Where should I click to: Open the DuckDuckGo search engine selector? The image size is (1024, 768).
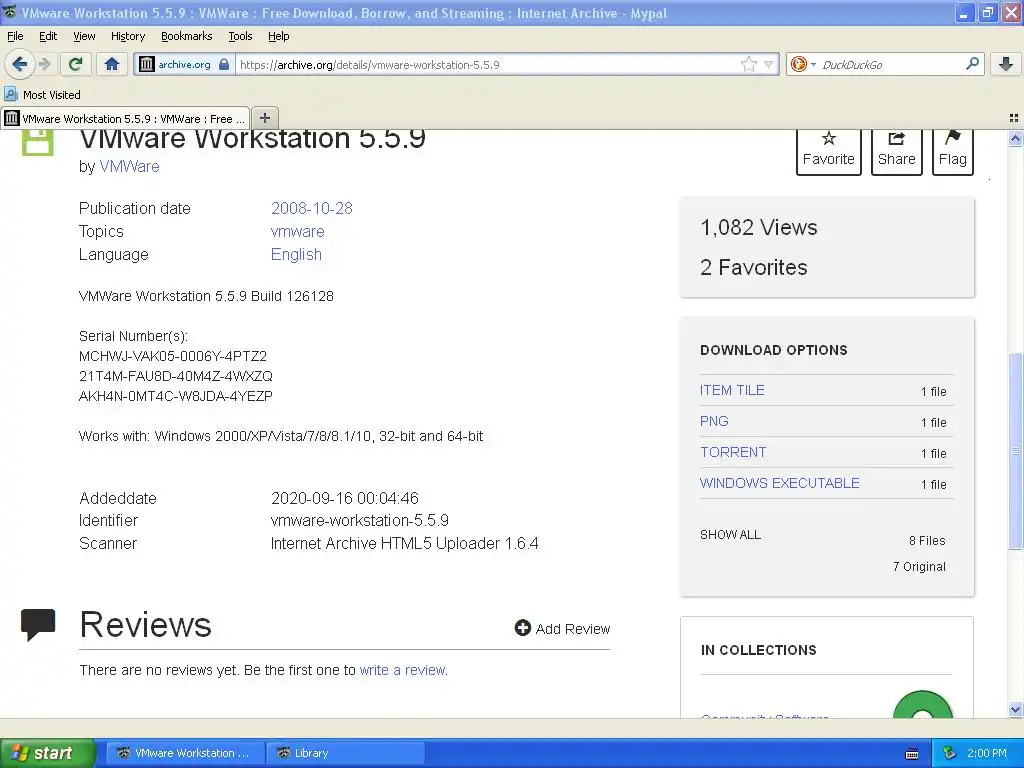click(803, 64)
